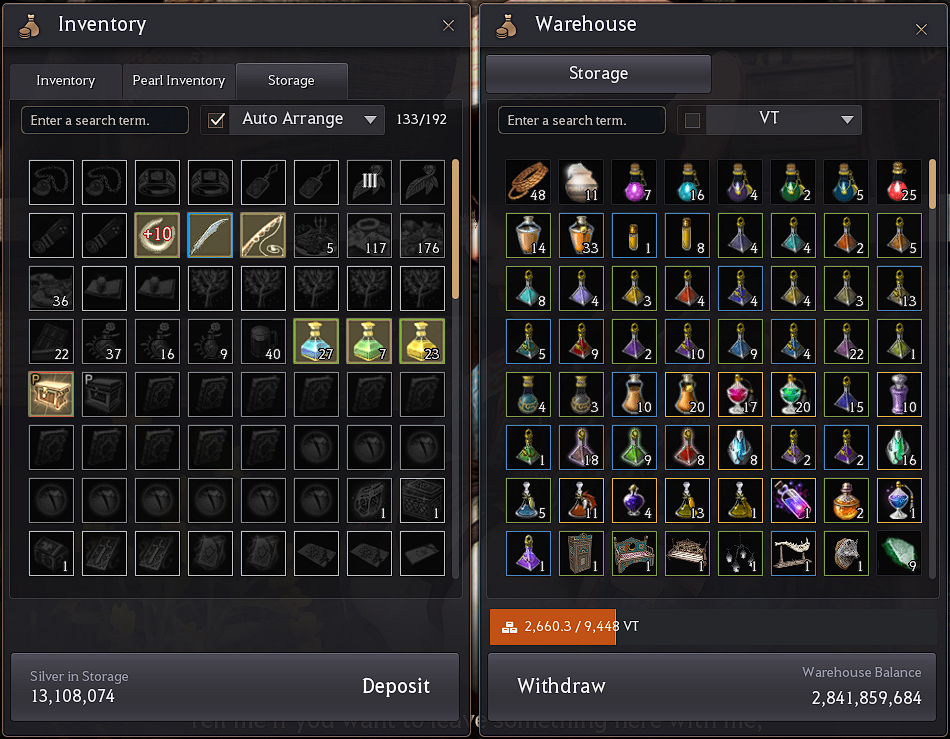The height and width of the screenshot is (739, 950).
Task: Open the VT sort dropdown
Action: (x=783, y=120)
